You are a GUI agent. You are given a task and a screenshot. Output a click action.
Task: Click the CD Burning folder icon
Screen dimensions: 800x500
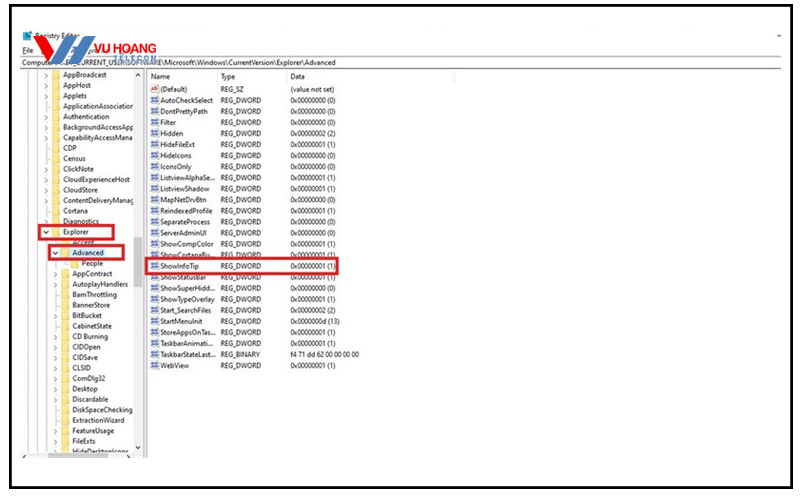coord(64,336)
